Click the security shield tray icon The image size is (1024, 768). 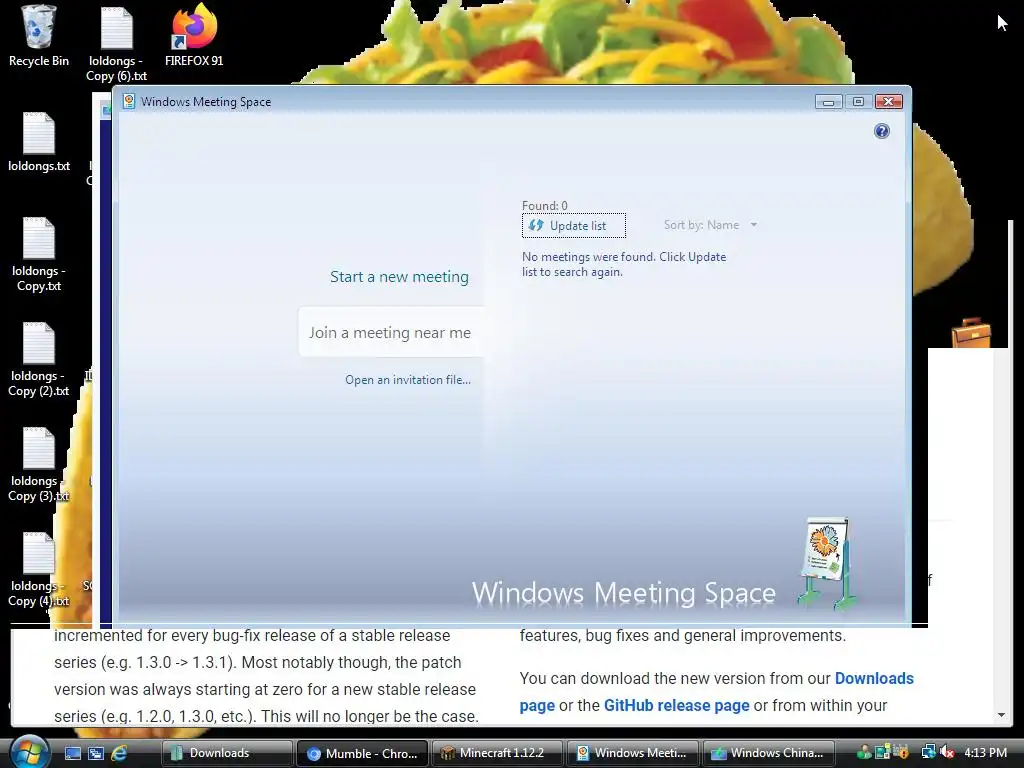click(x=903, y=753)
